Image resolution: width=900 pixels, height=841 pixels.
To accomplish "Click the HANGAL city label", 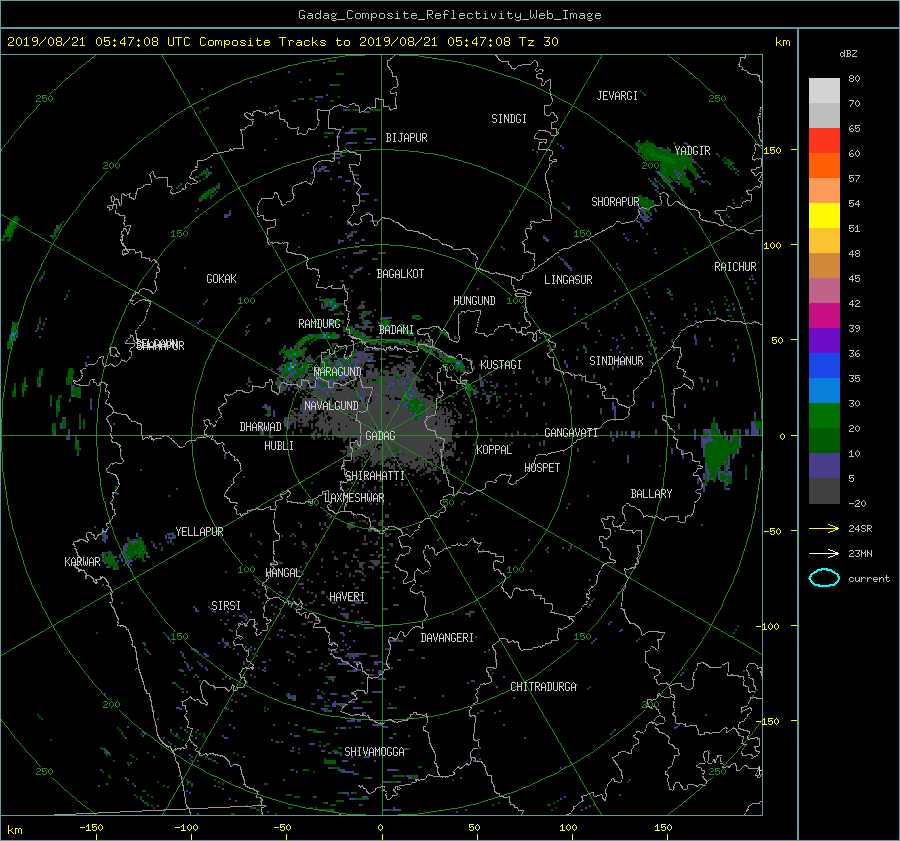I will 283,573.
